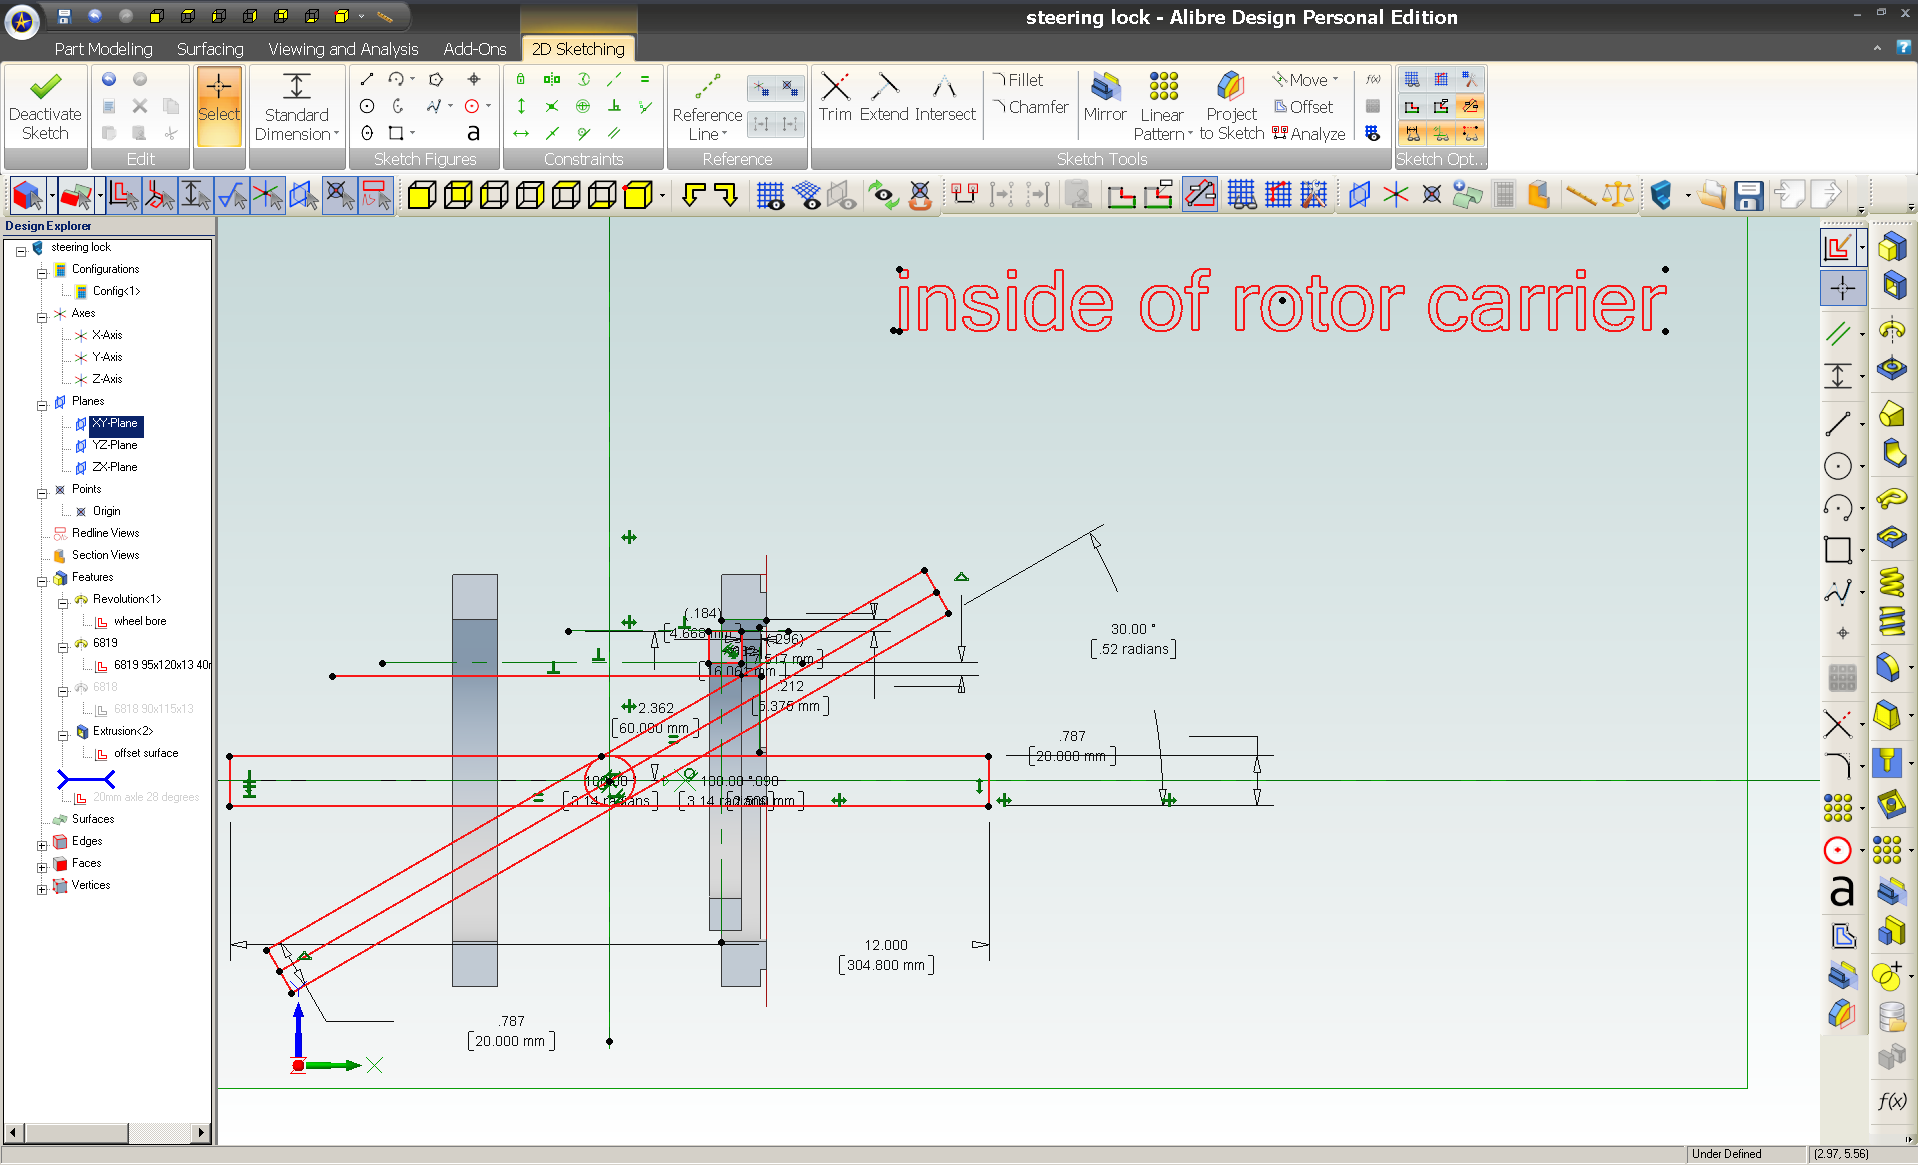Open the Surfacing ribbon tab
The width and height of the screenshot is (1918, 1165).
(210, 49)
